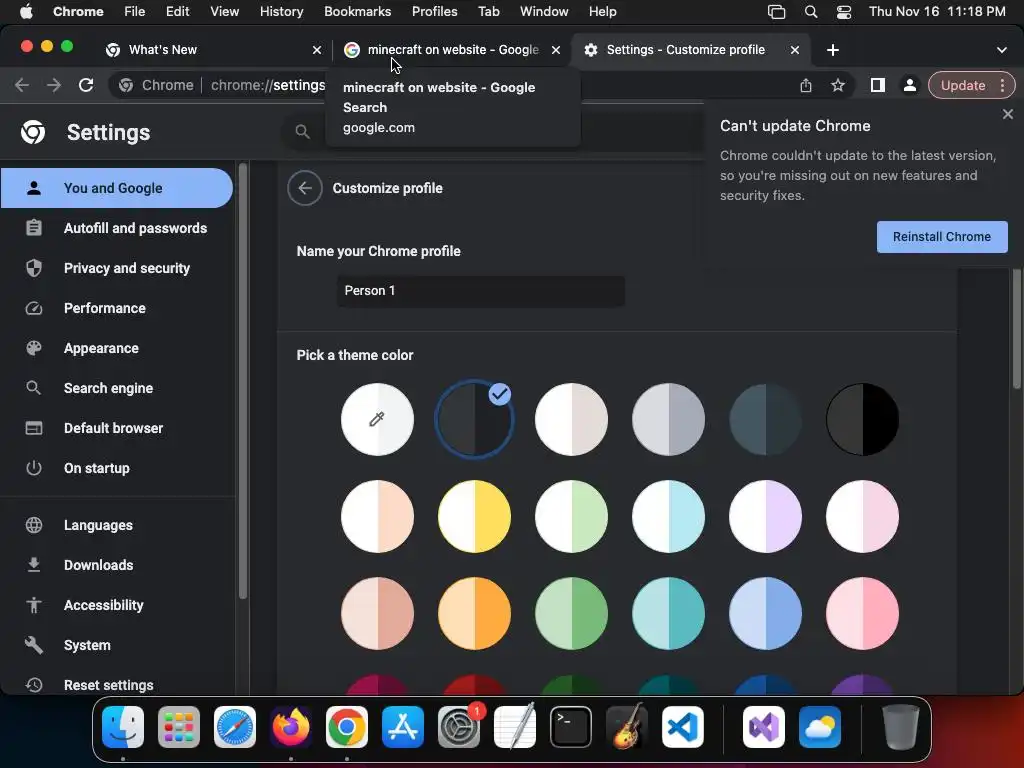
Task: Choose the pink theme color swatch
Action: click(862, 614)
